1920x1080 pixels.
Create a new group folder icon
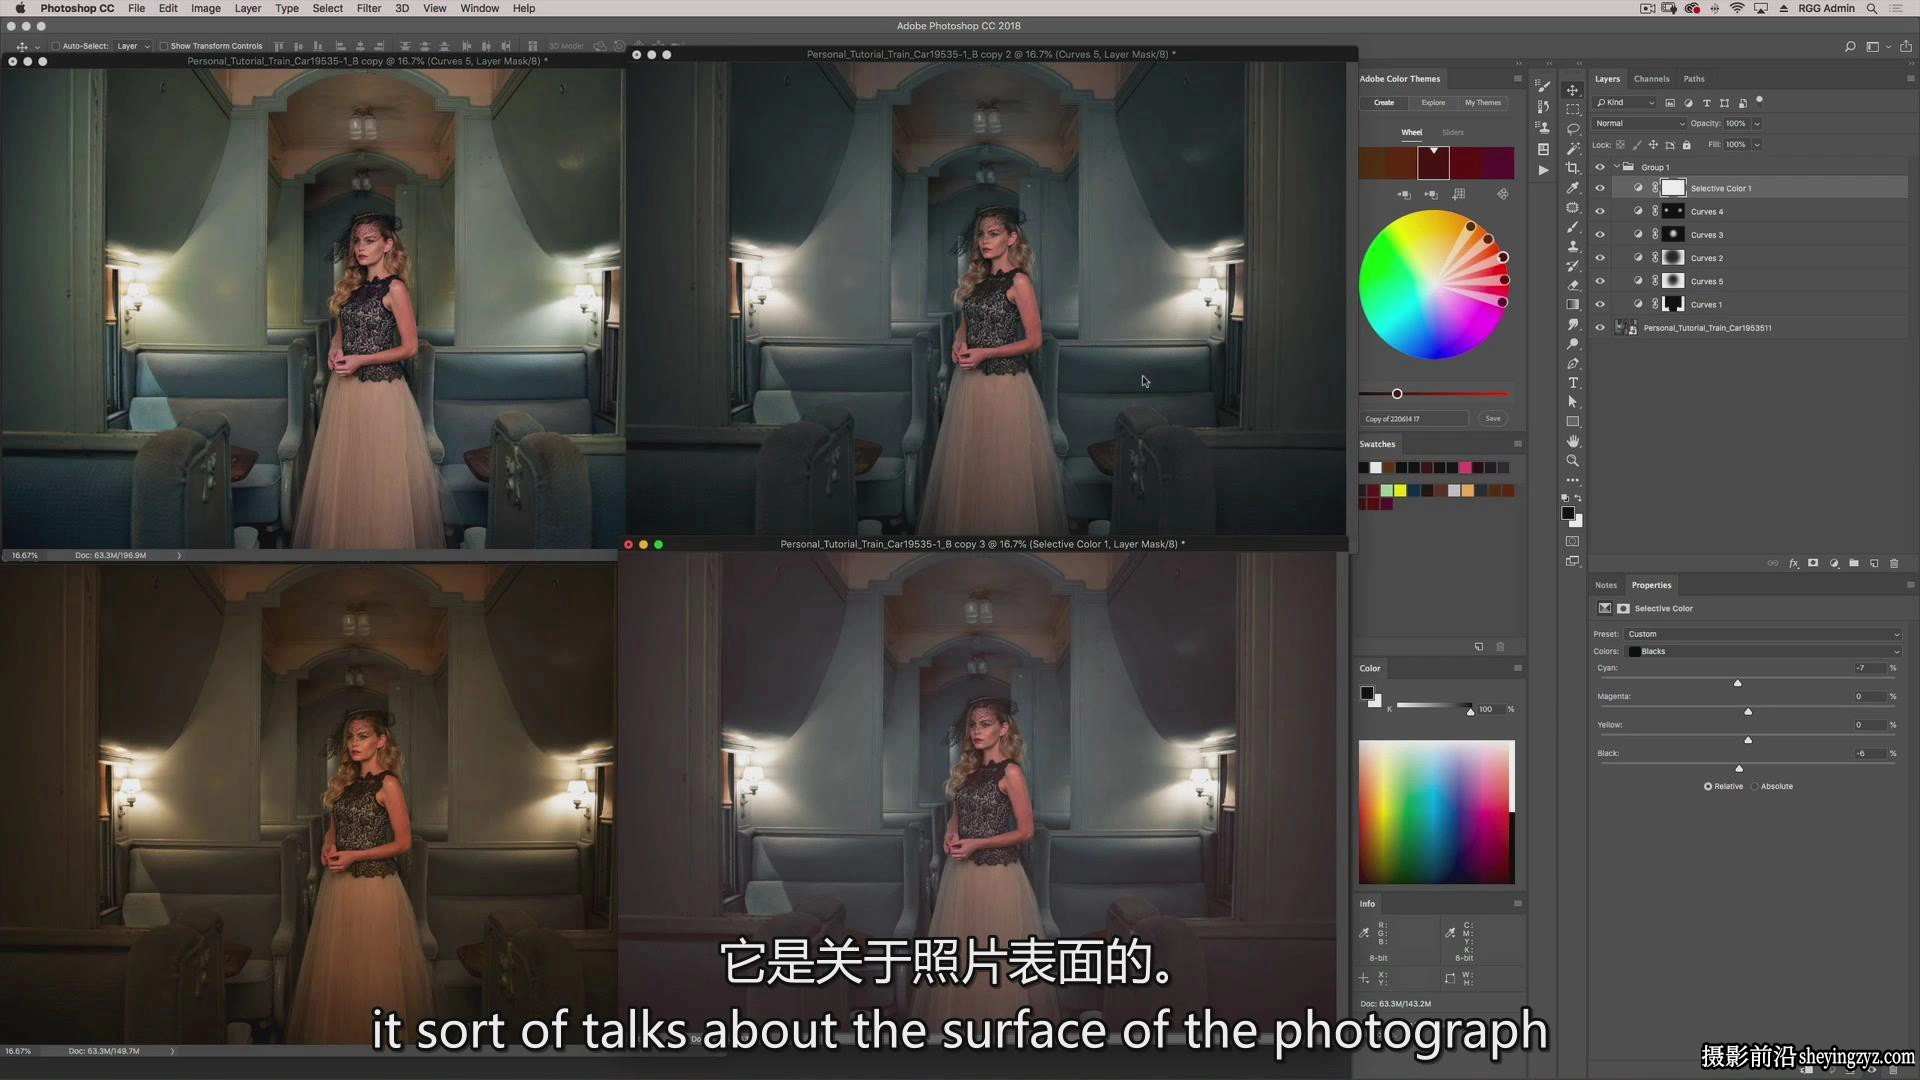pyautogui.click(x=1854, y=563)
